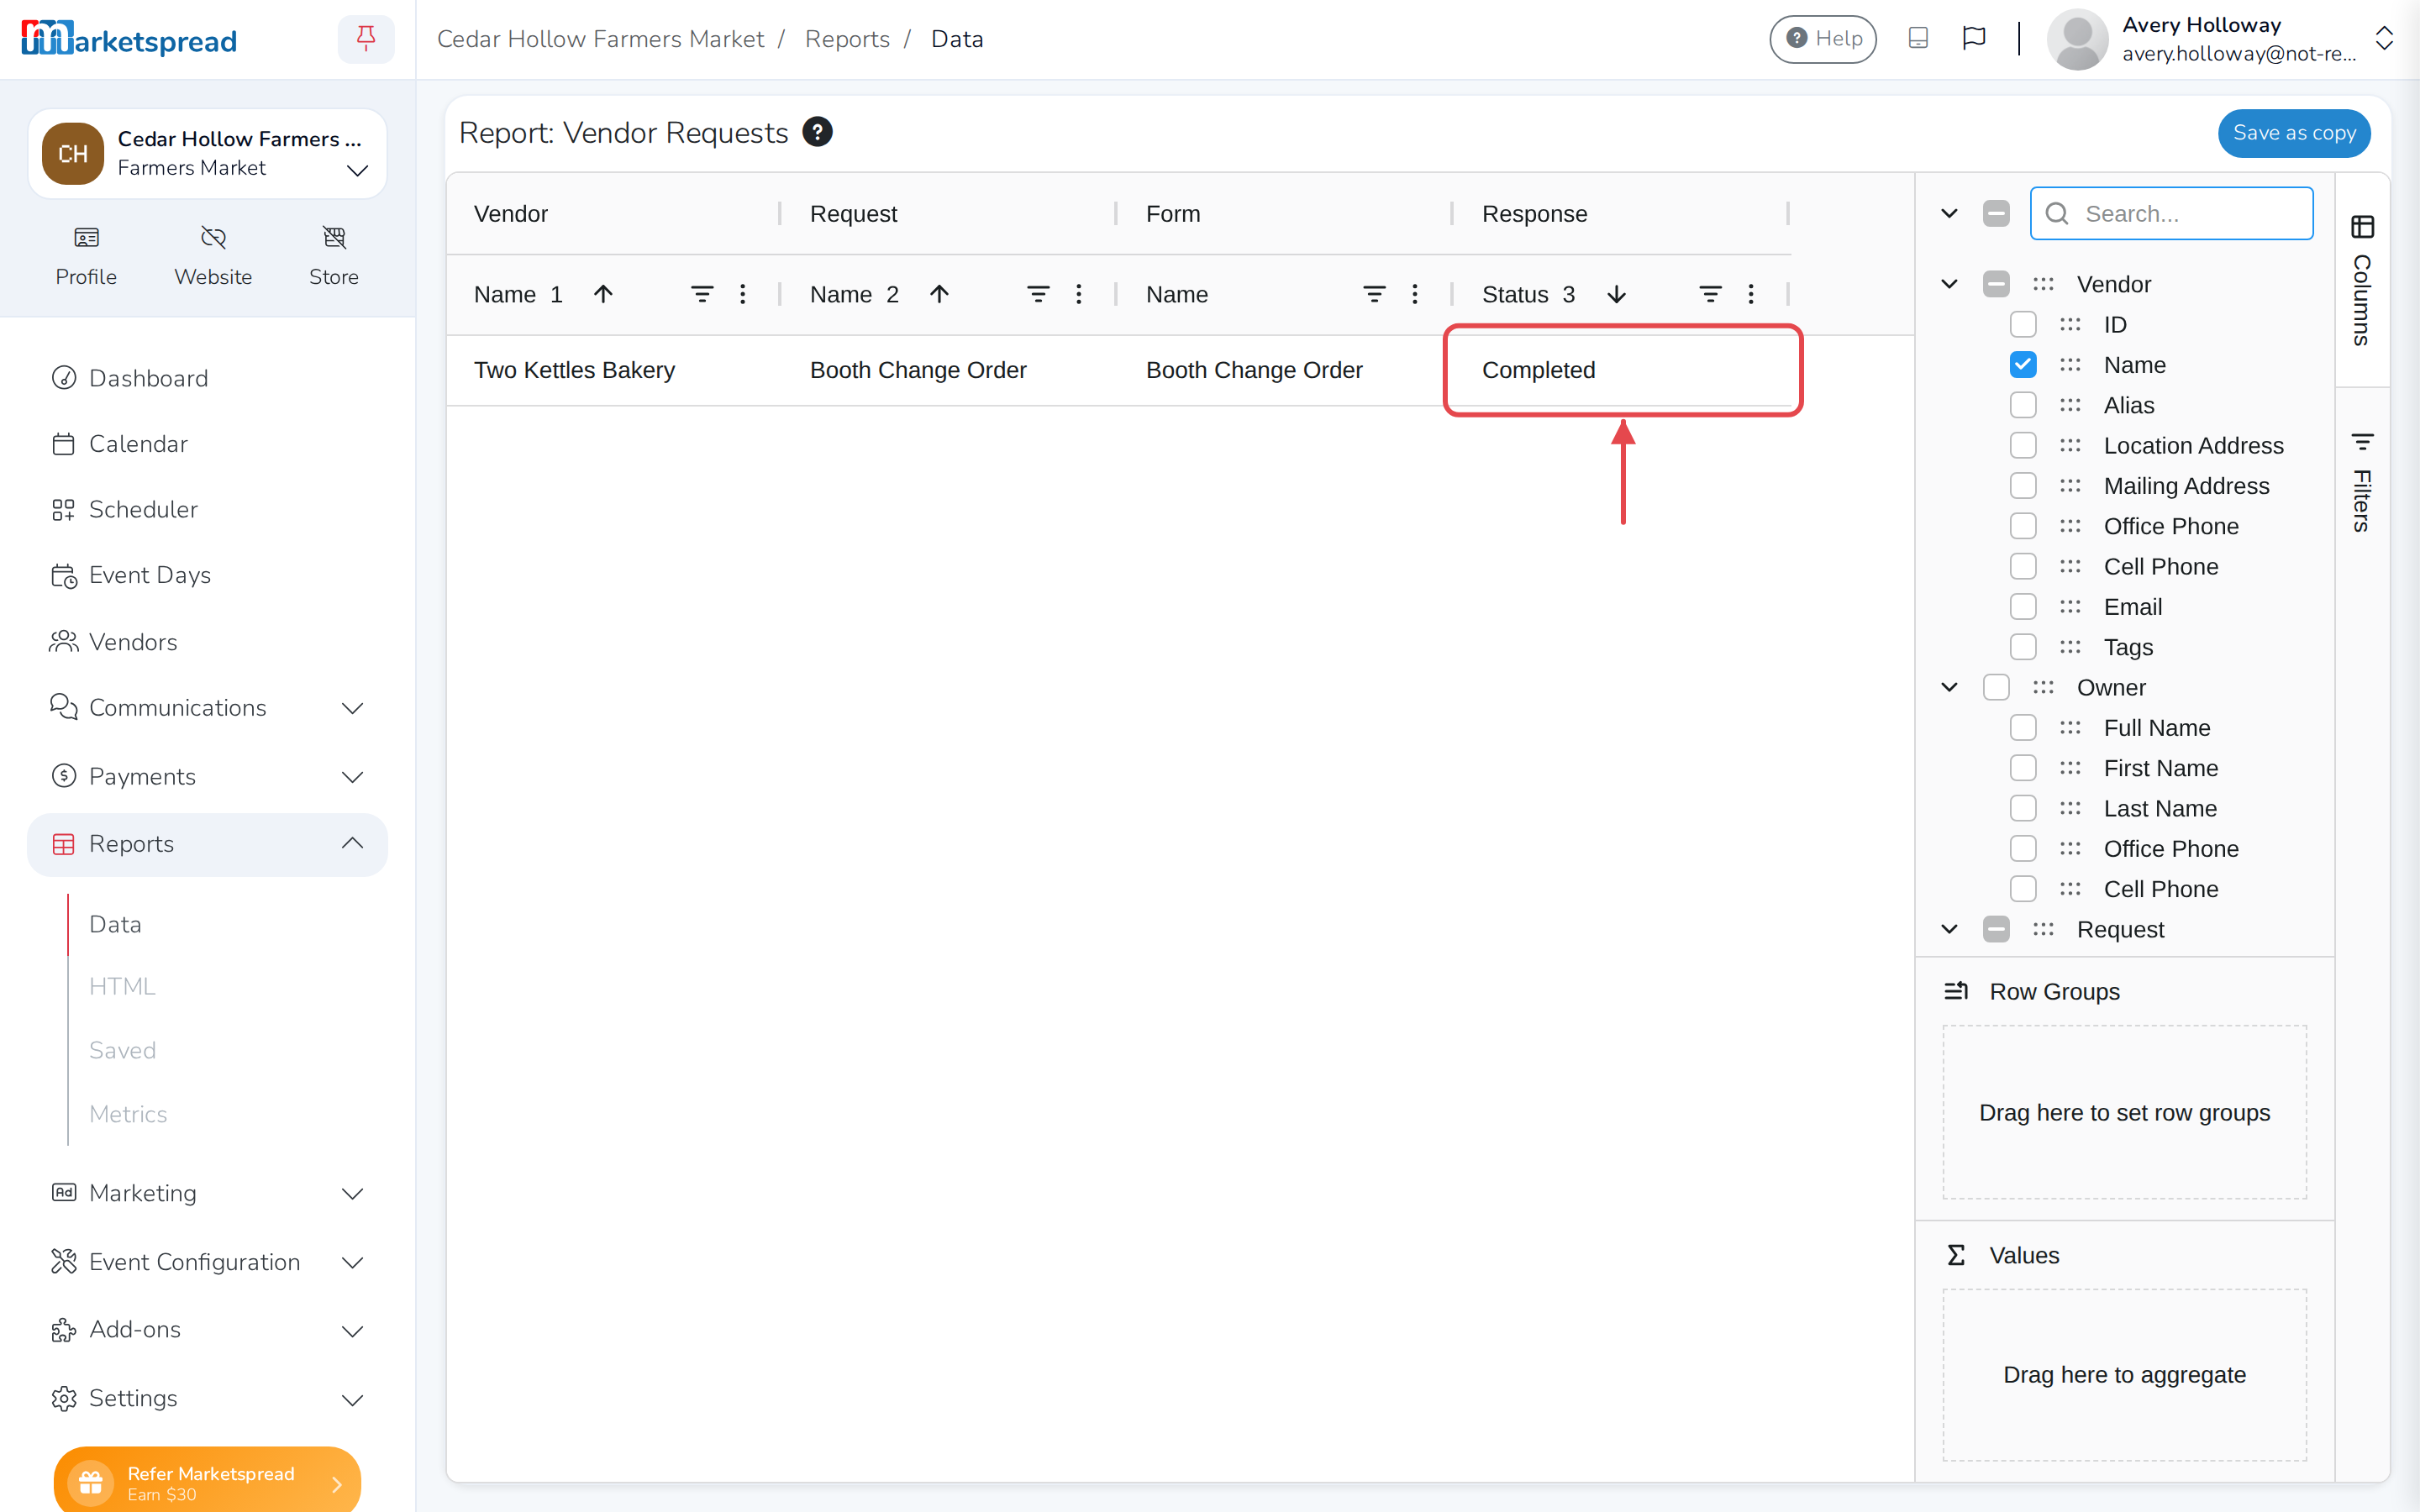
Task: Open filter for Request Name column
Action: coord(1038,294)
